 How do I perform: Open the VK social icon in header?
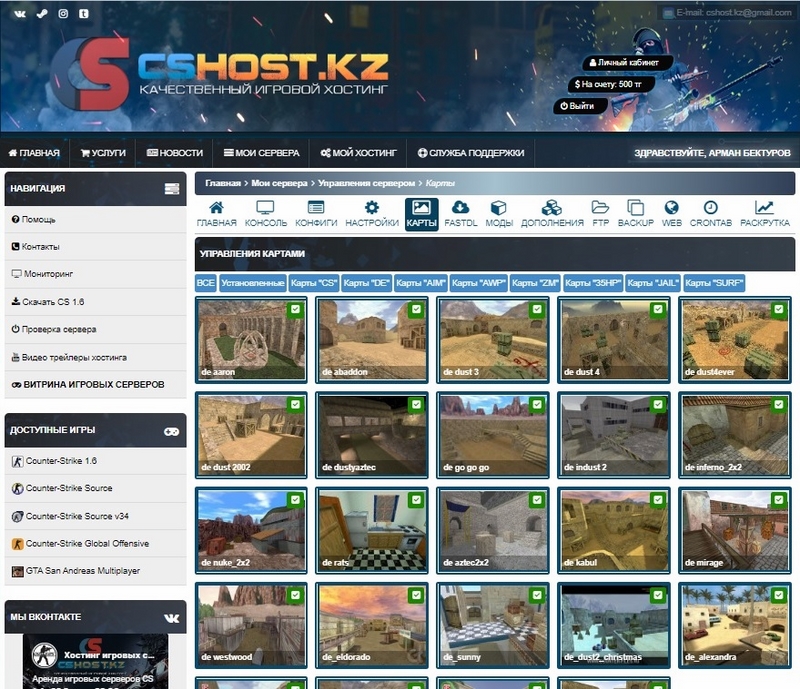(20, 14)
